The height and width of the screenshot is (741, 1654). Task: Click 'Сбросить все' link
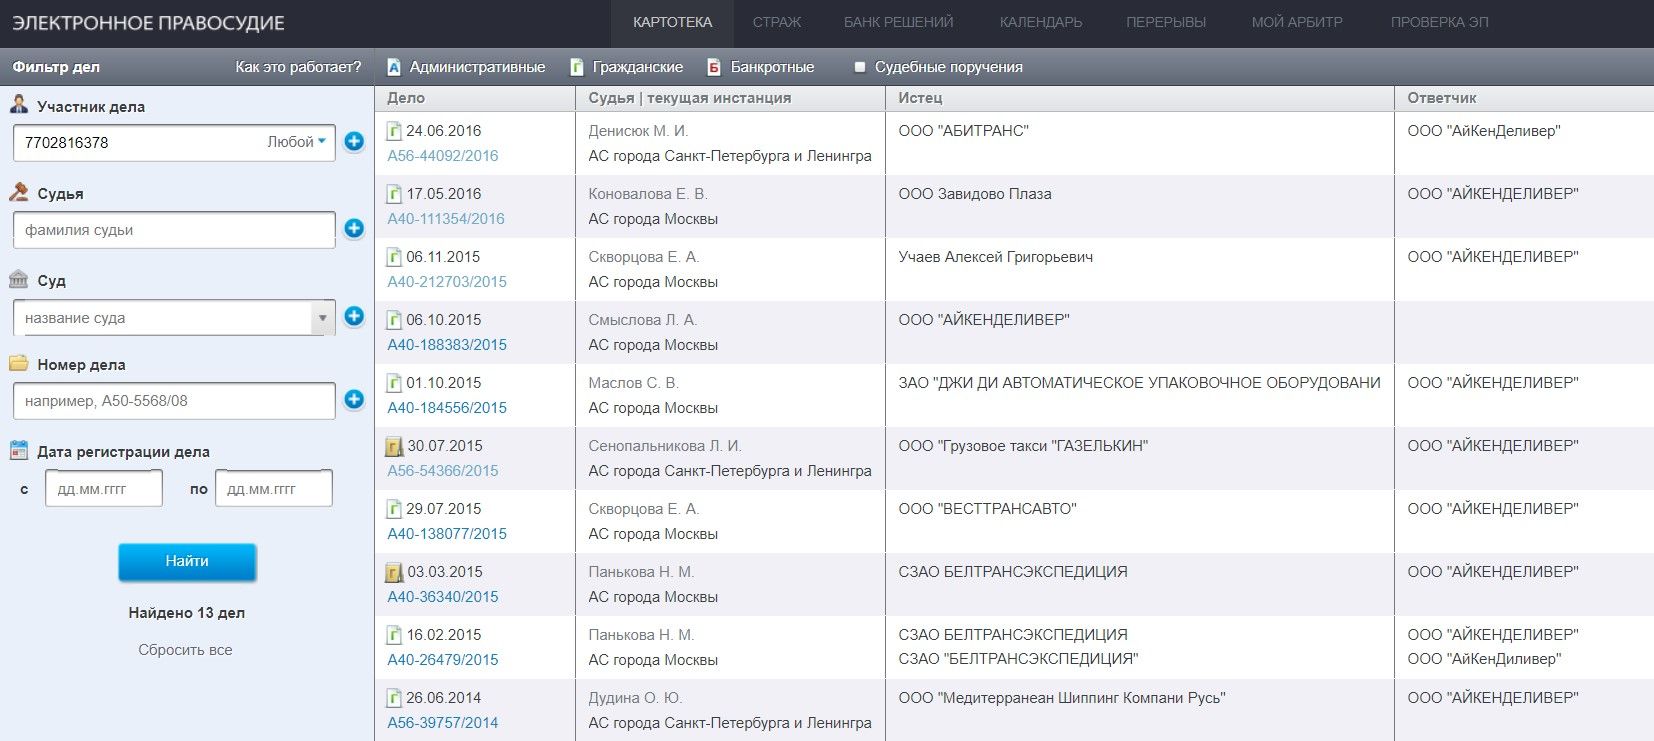185,650
